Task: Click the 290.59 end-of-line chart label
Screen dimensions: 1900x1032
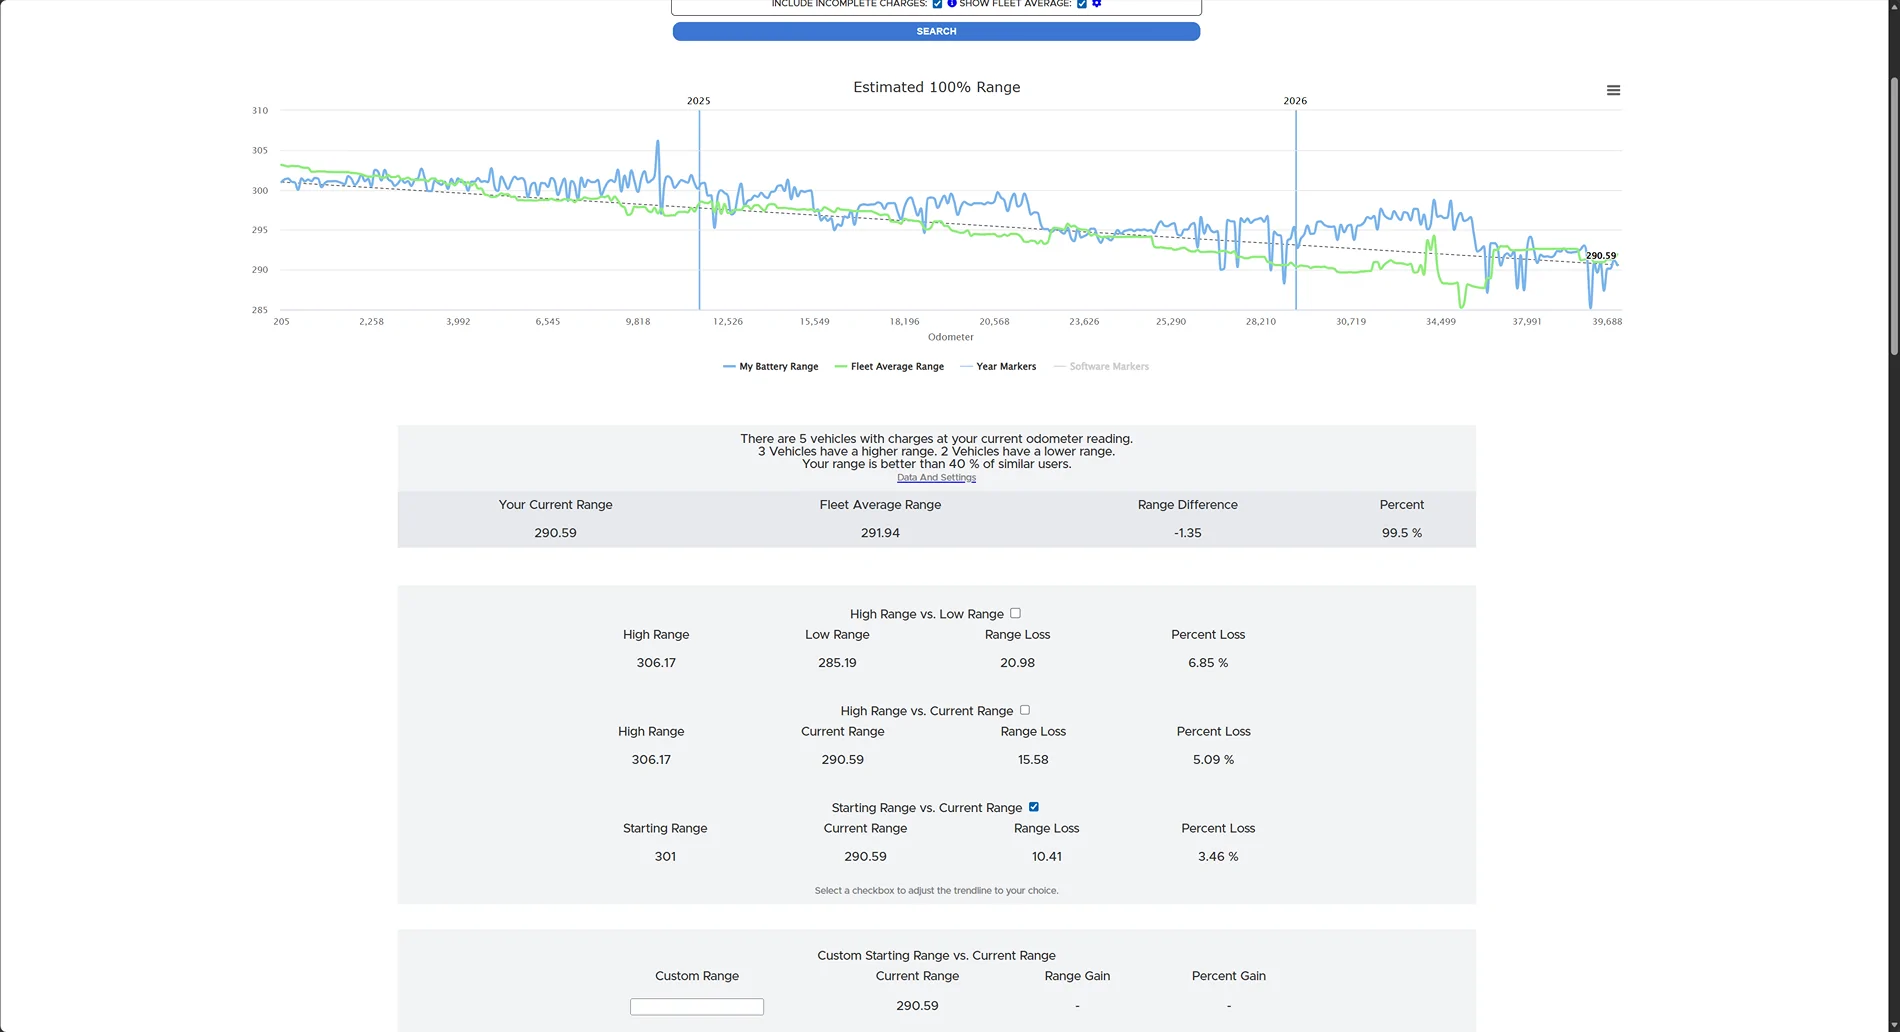Action: click(x=1601, y=256)
